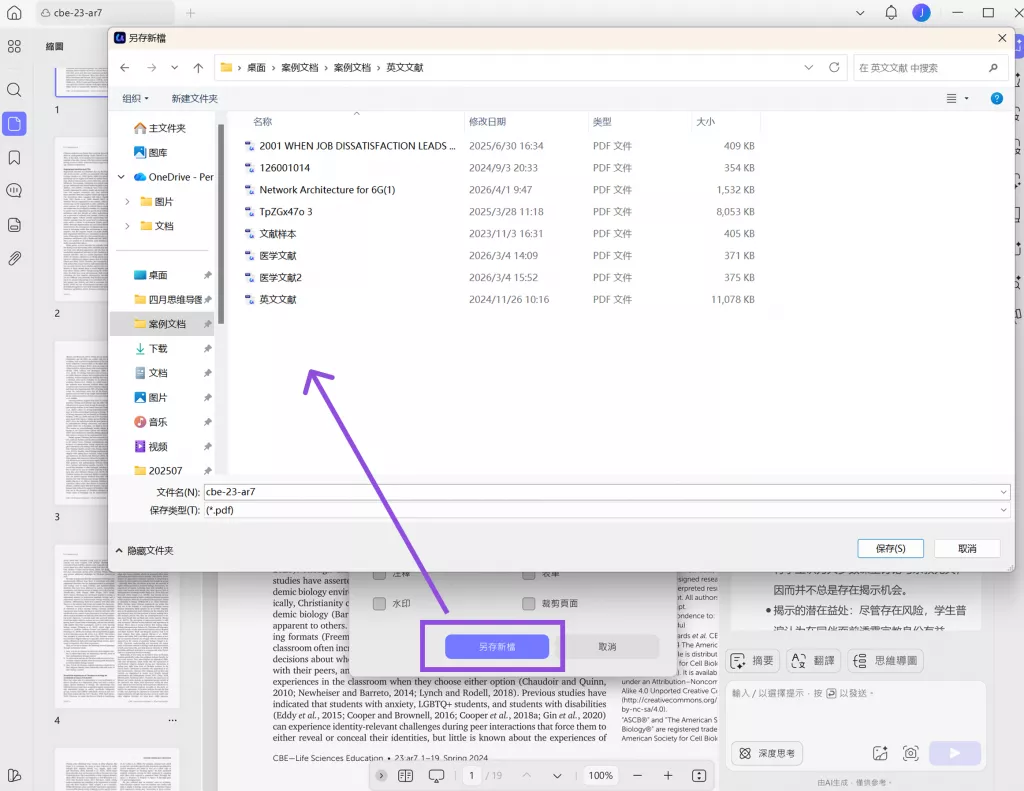
Task: Open the thumbnails grid icon in the left sidebar
Action: pos(14,46)
